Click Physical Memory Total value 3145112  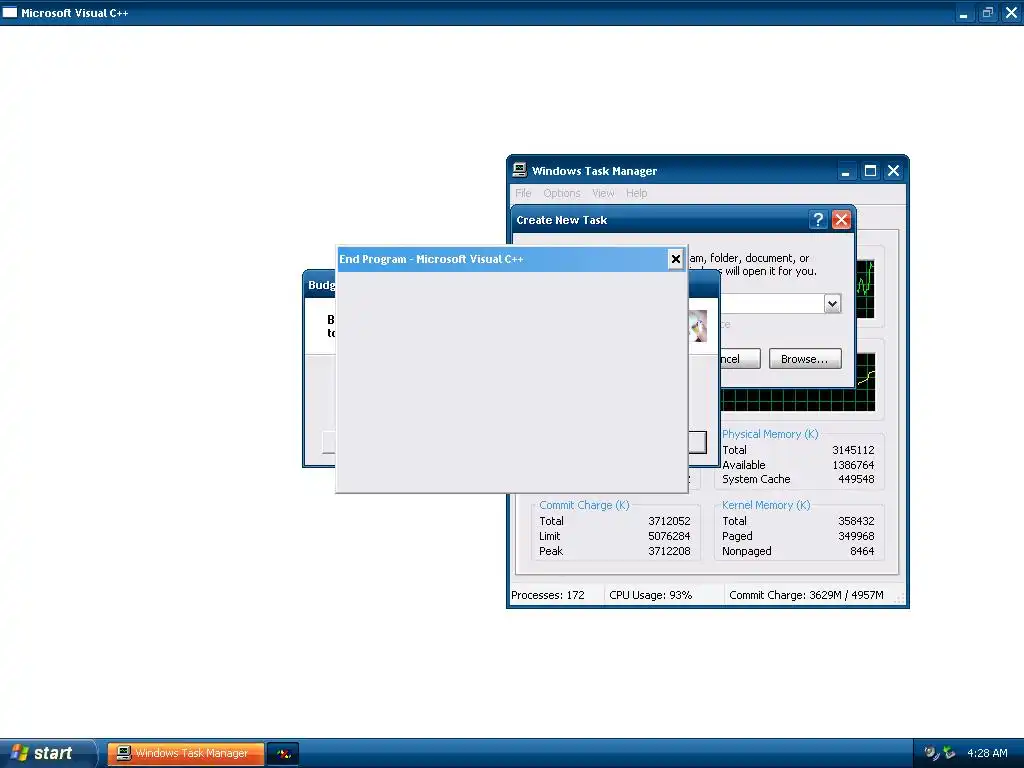coord(853,450)
